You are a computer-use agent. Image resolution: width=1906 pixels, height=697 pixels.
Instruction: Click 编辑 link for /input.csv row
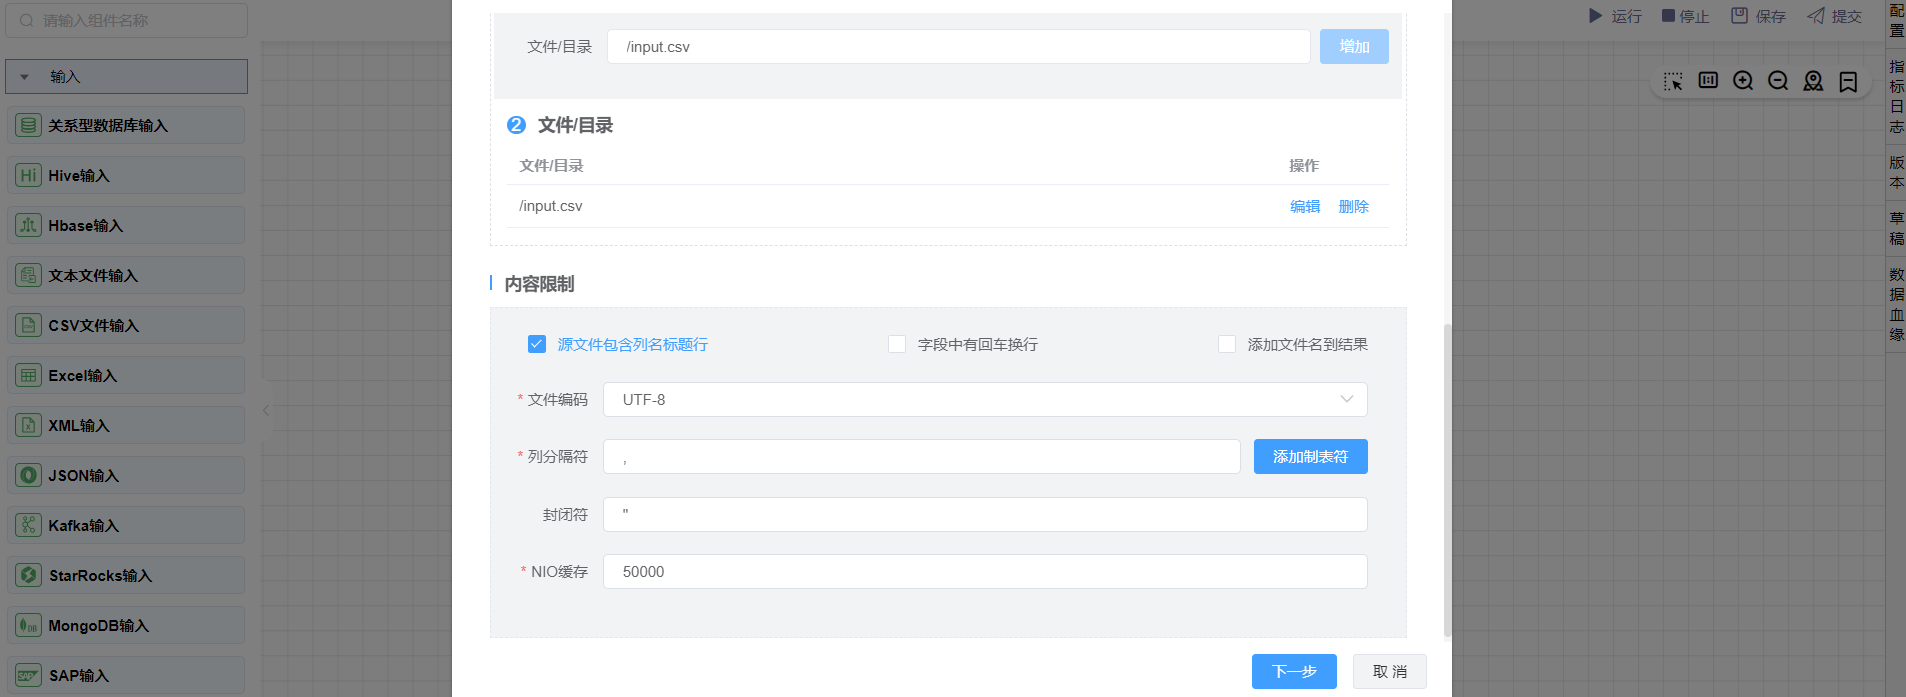1305,206
